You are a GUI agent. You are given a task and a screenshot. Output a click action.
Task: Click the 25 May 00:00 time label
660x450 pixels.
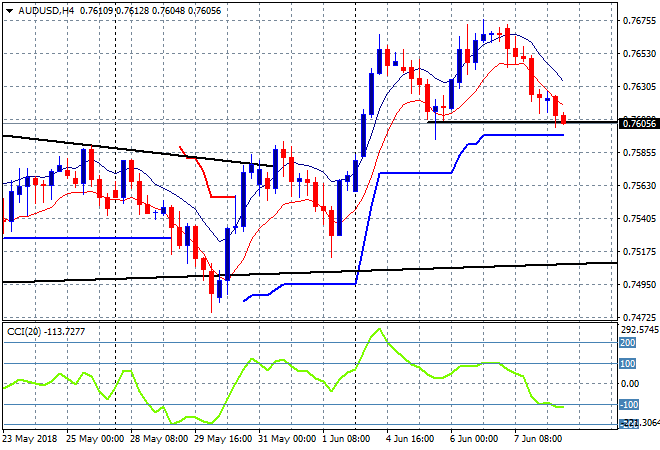[x=95, y=438]
